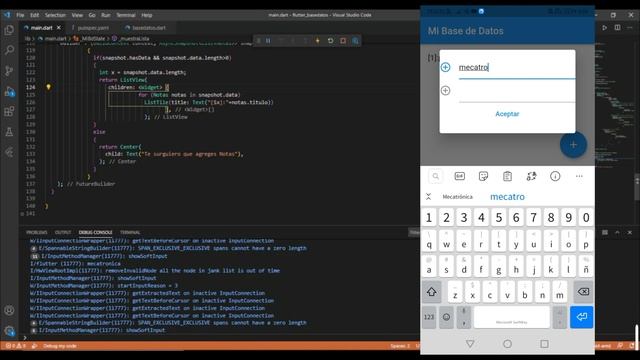Open the Run menu
Screen dimensions: 640x360
[x=106, y=15]
